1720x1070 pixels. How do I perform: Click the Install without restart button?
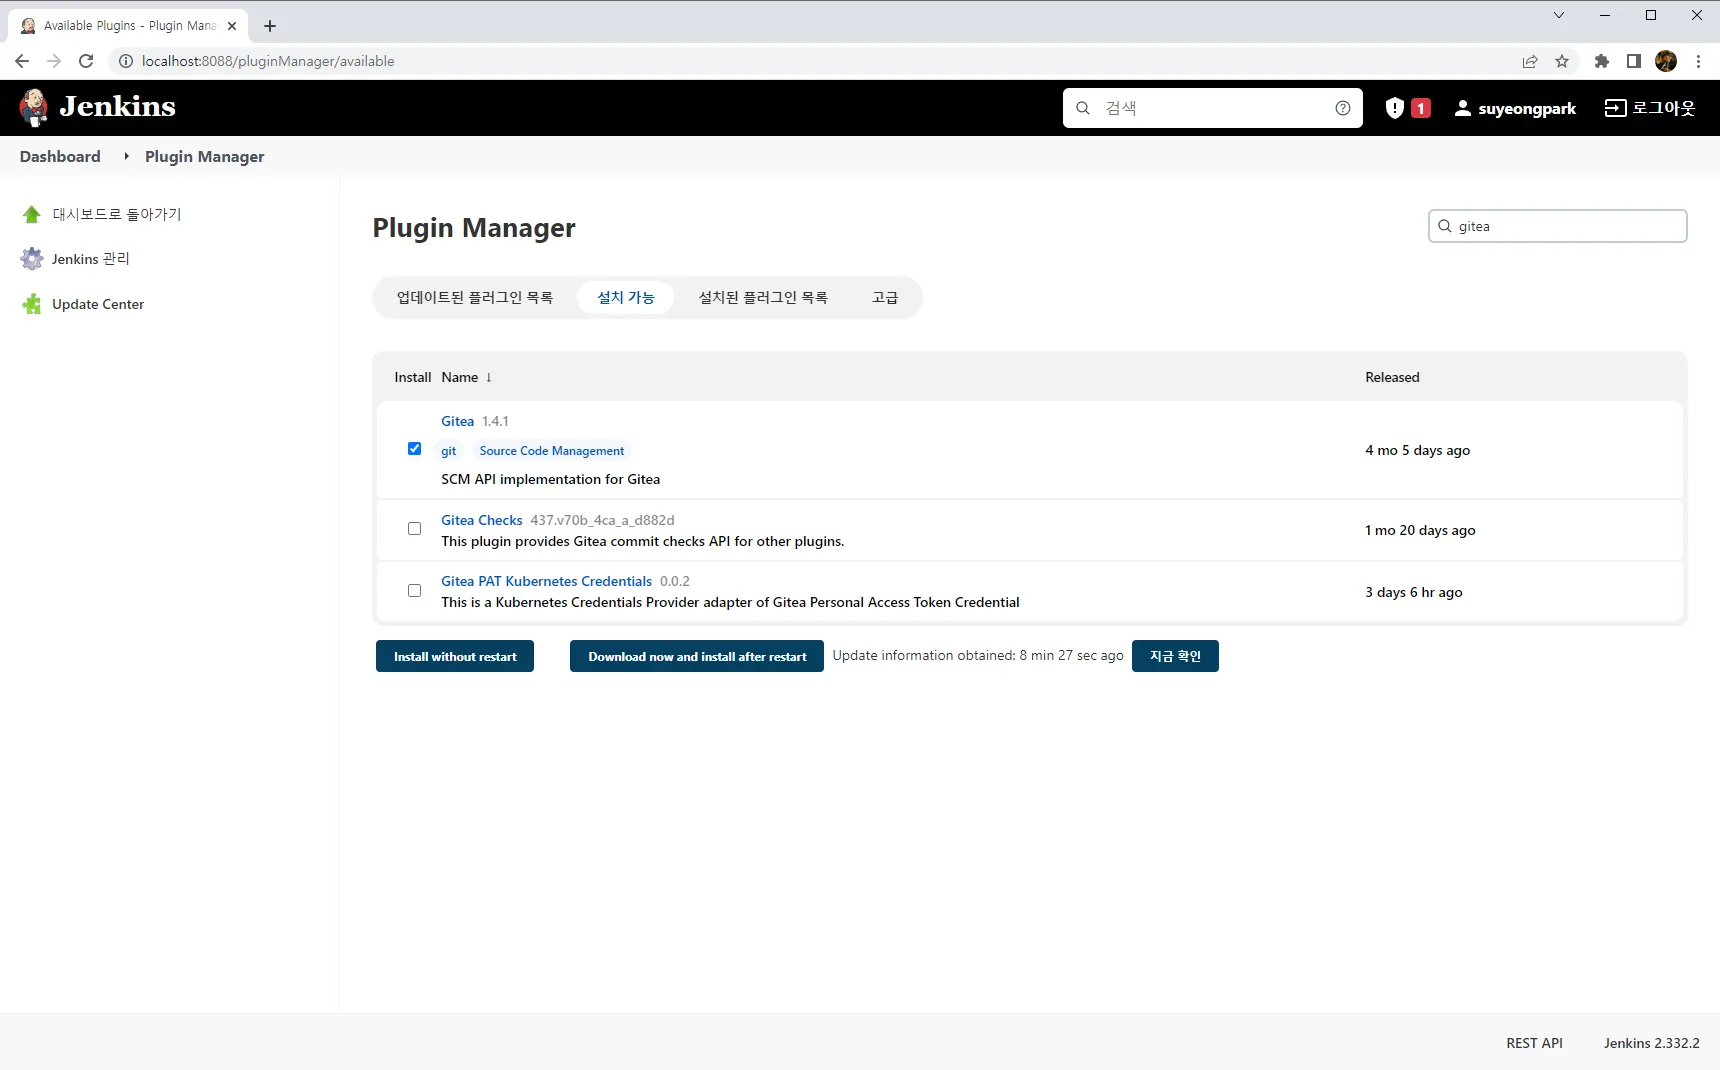(455, 656)
